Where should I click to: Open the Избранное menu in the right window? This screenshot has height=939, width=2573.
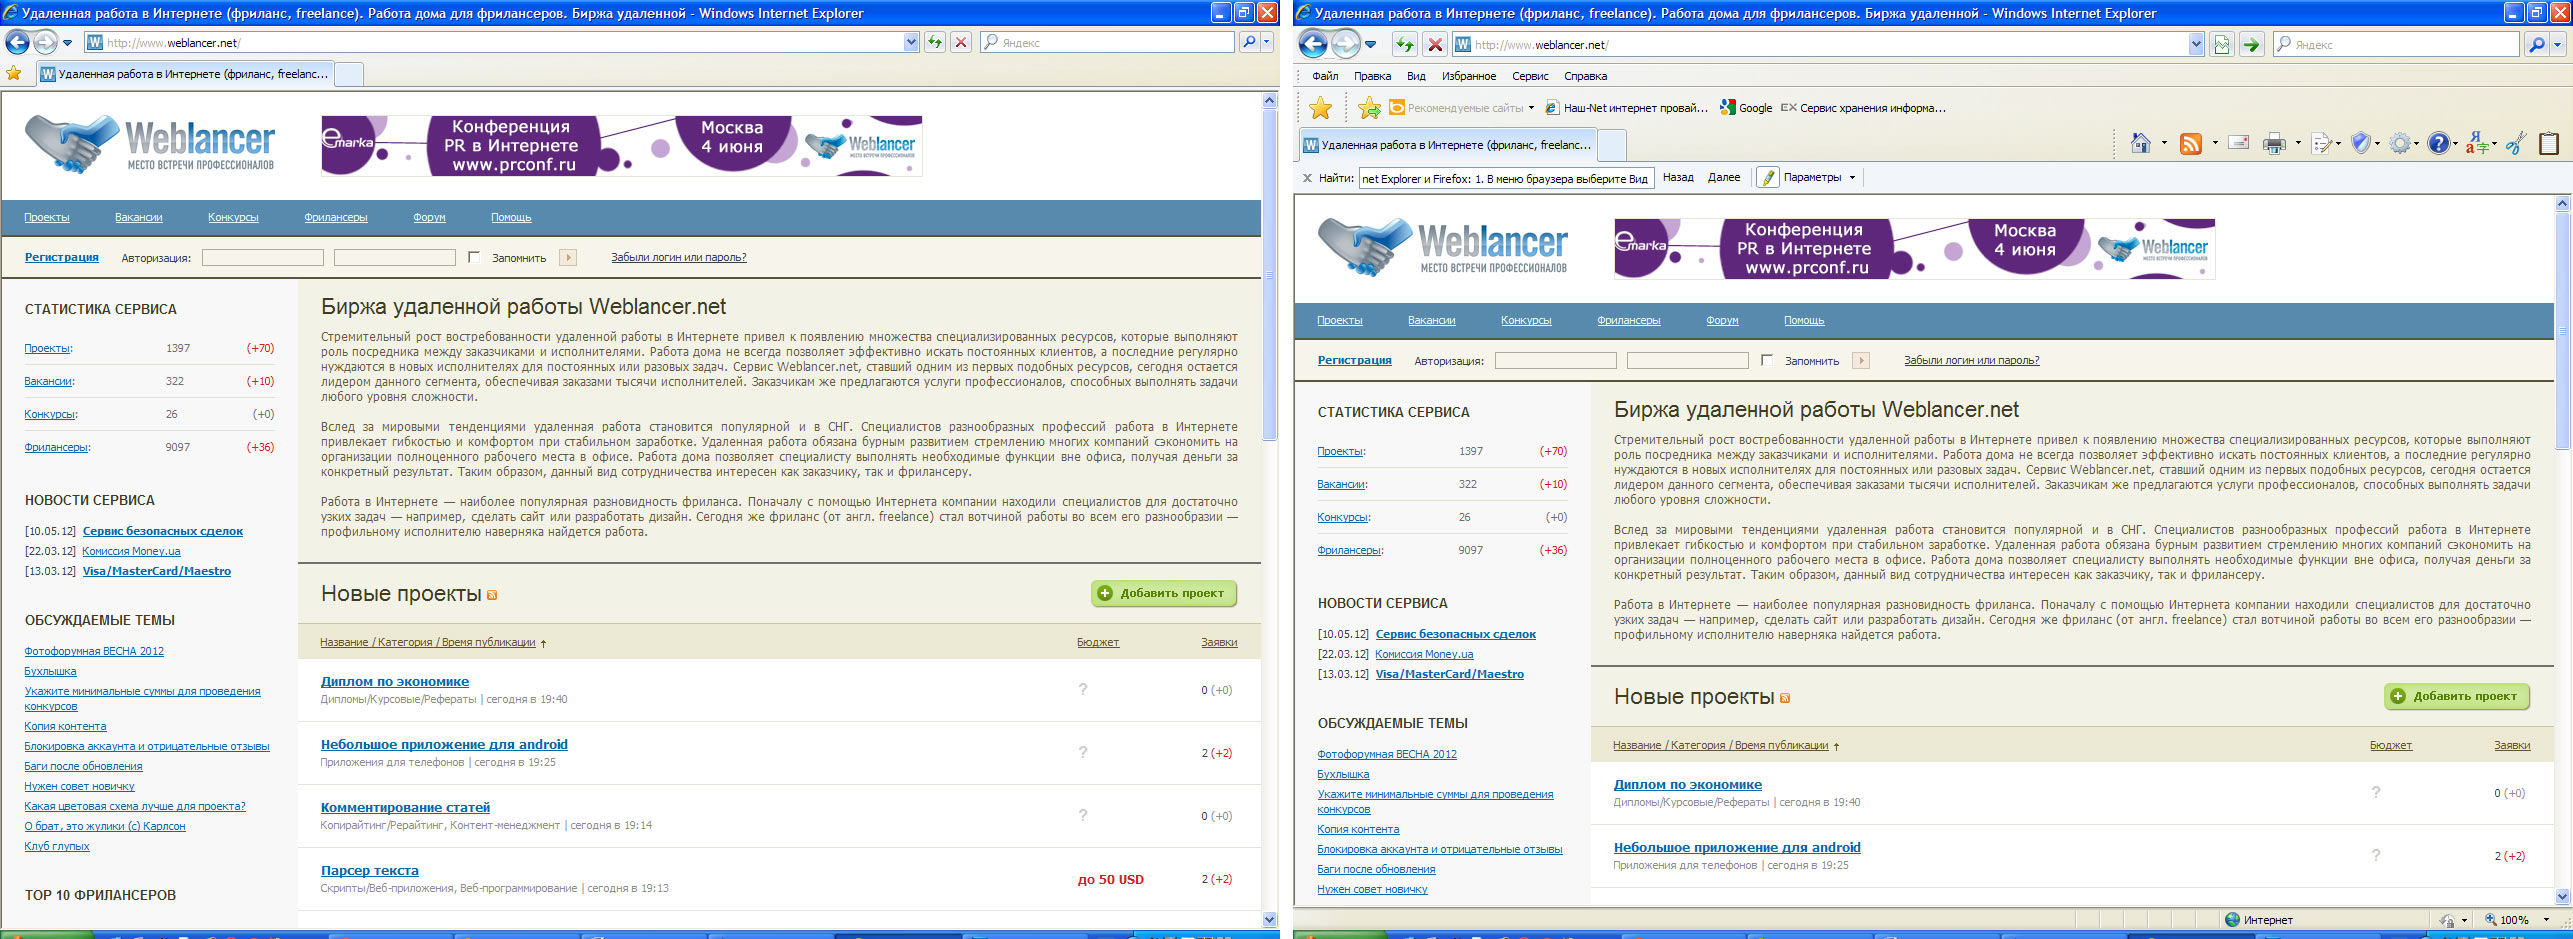coord(1469,76)
